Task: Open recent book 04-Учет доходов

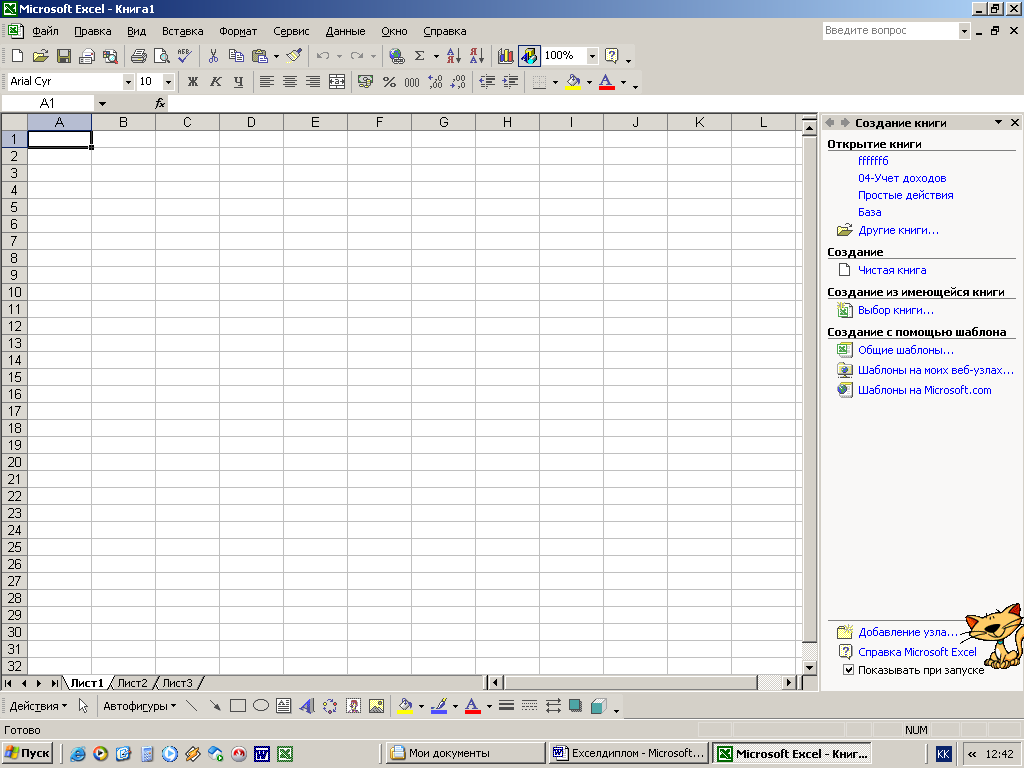Action: point(902,178)
